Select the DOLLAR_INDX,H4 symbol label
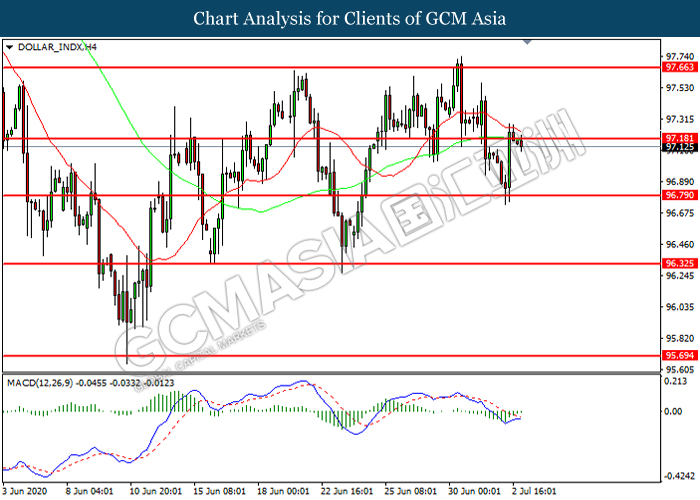Screen dimensions: 700x500 (57, 47)
